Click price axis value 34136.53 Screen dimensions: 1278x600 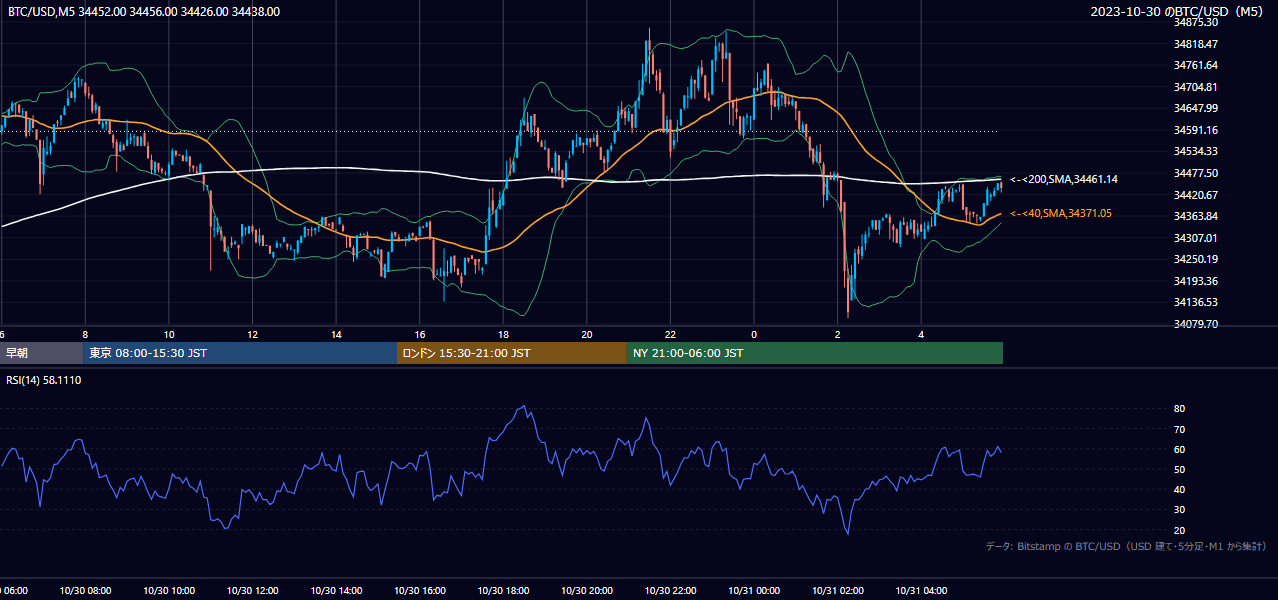(1196, 302)
